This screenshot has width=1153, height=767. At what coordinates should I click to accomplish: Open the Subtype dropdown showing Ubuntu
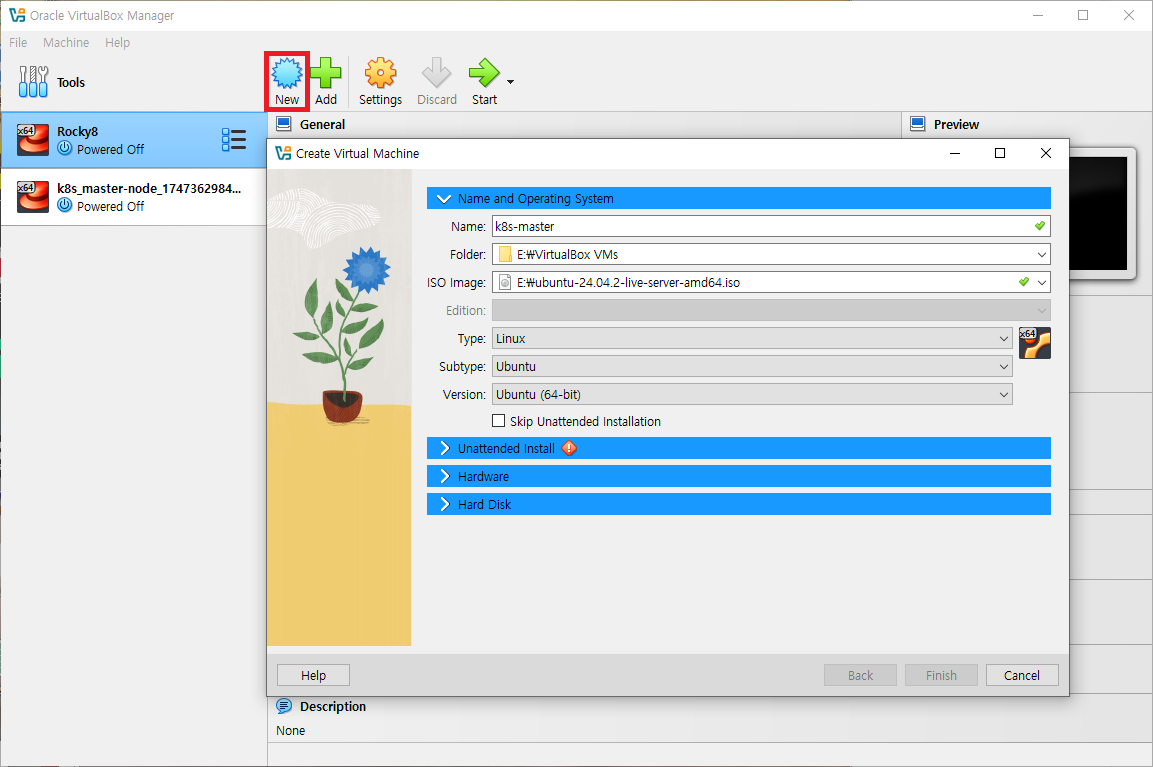[x=752, y=366]
